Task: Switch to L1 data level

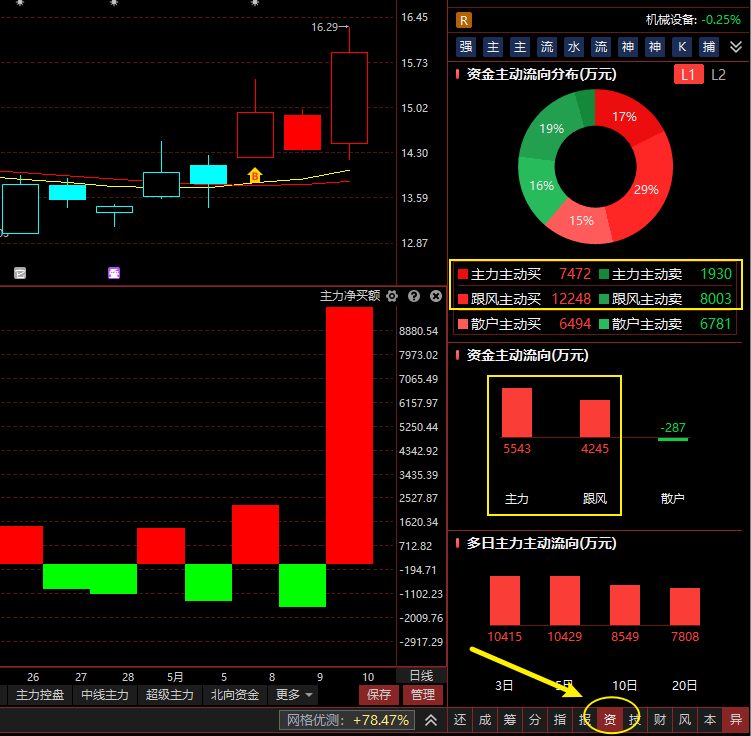Action: 688,75
